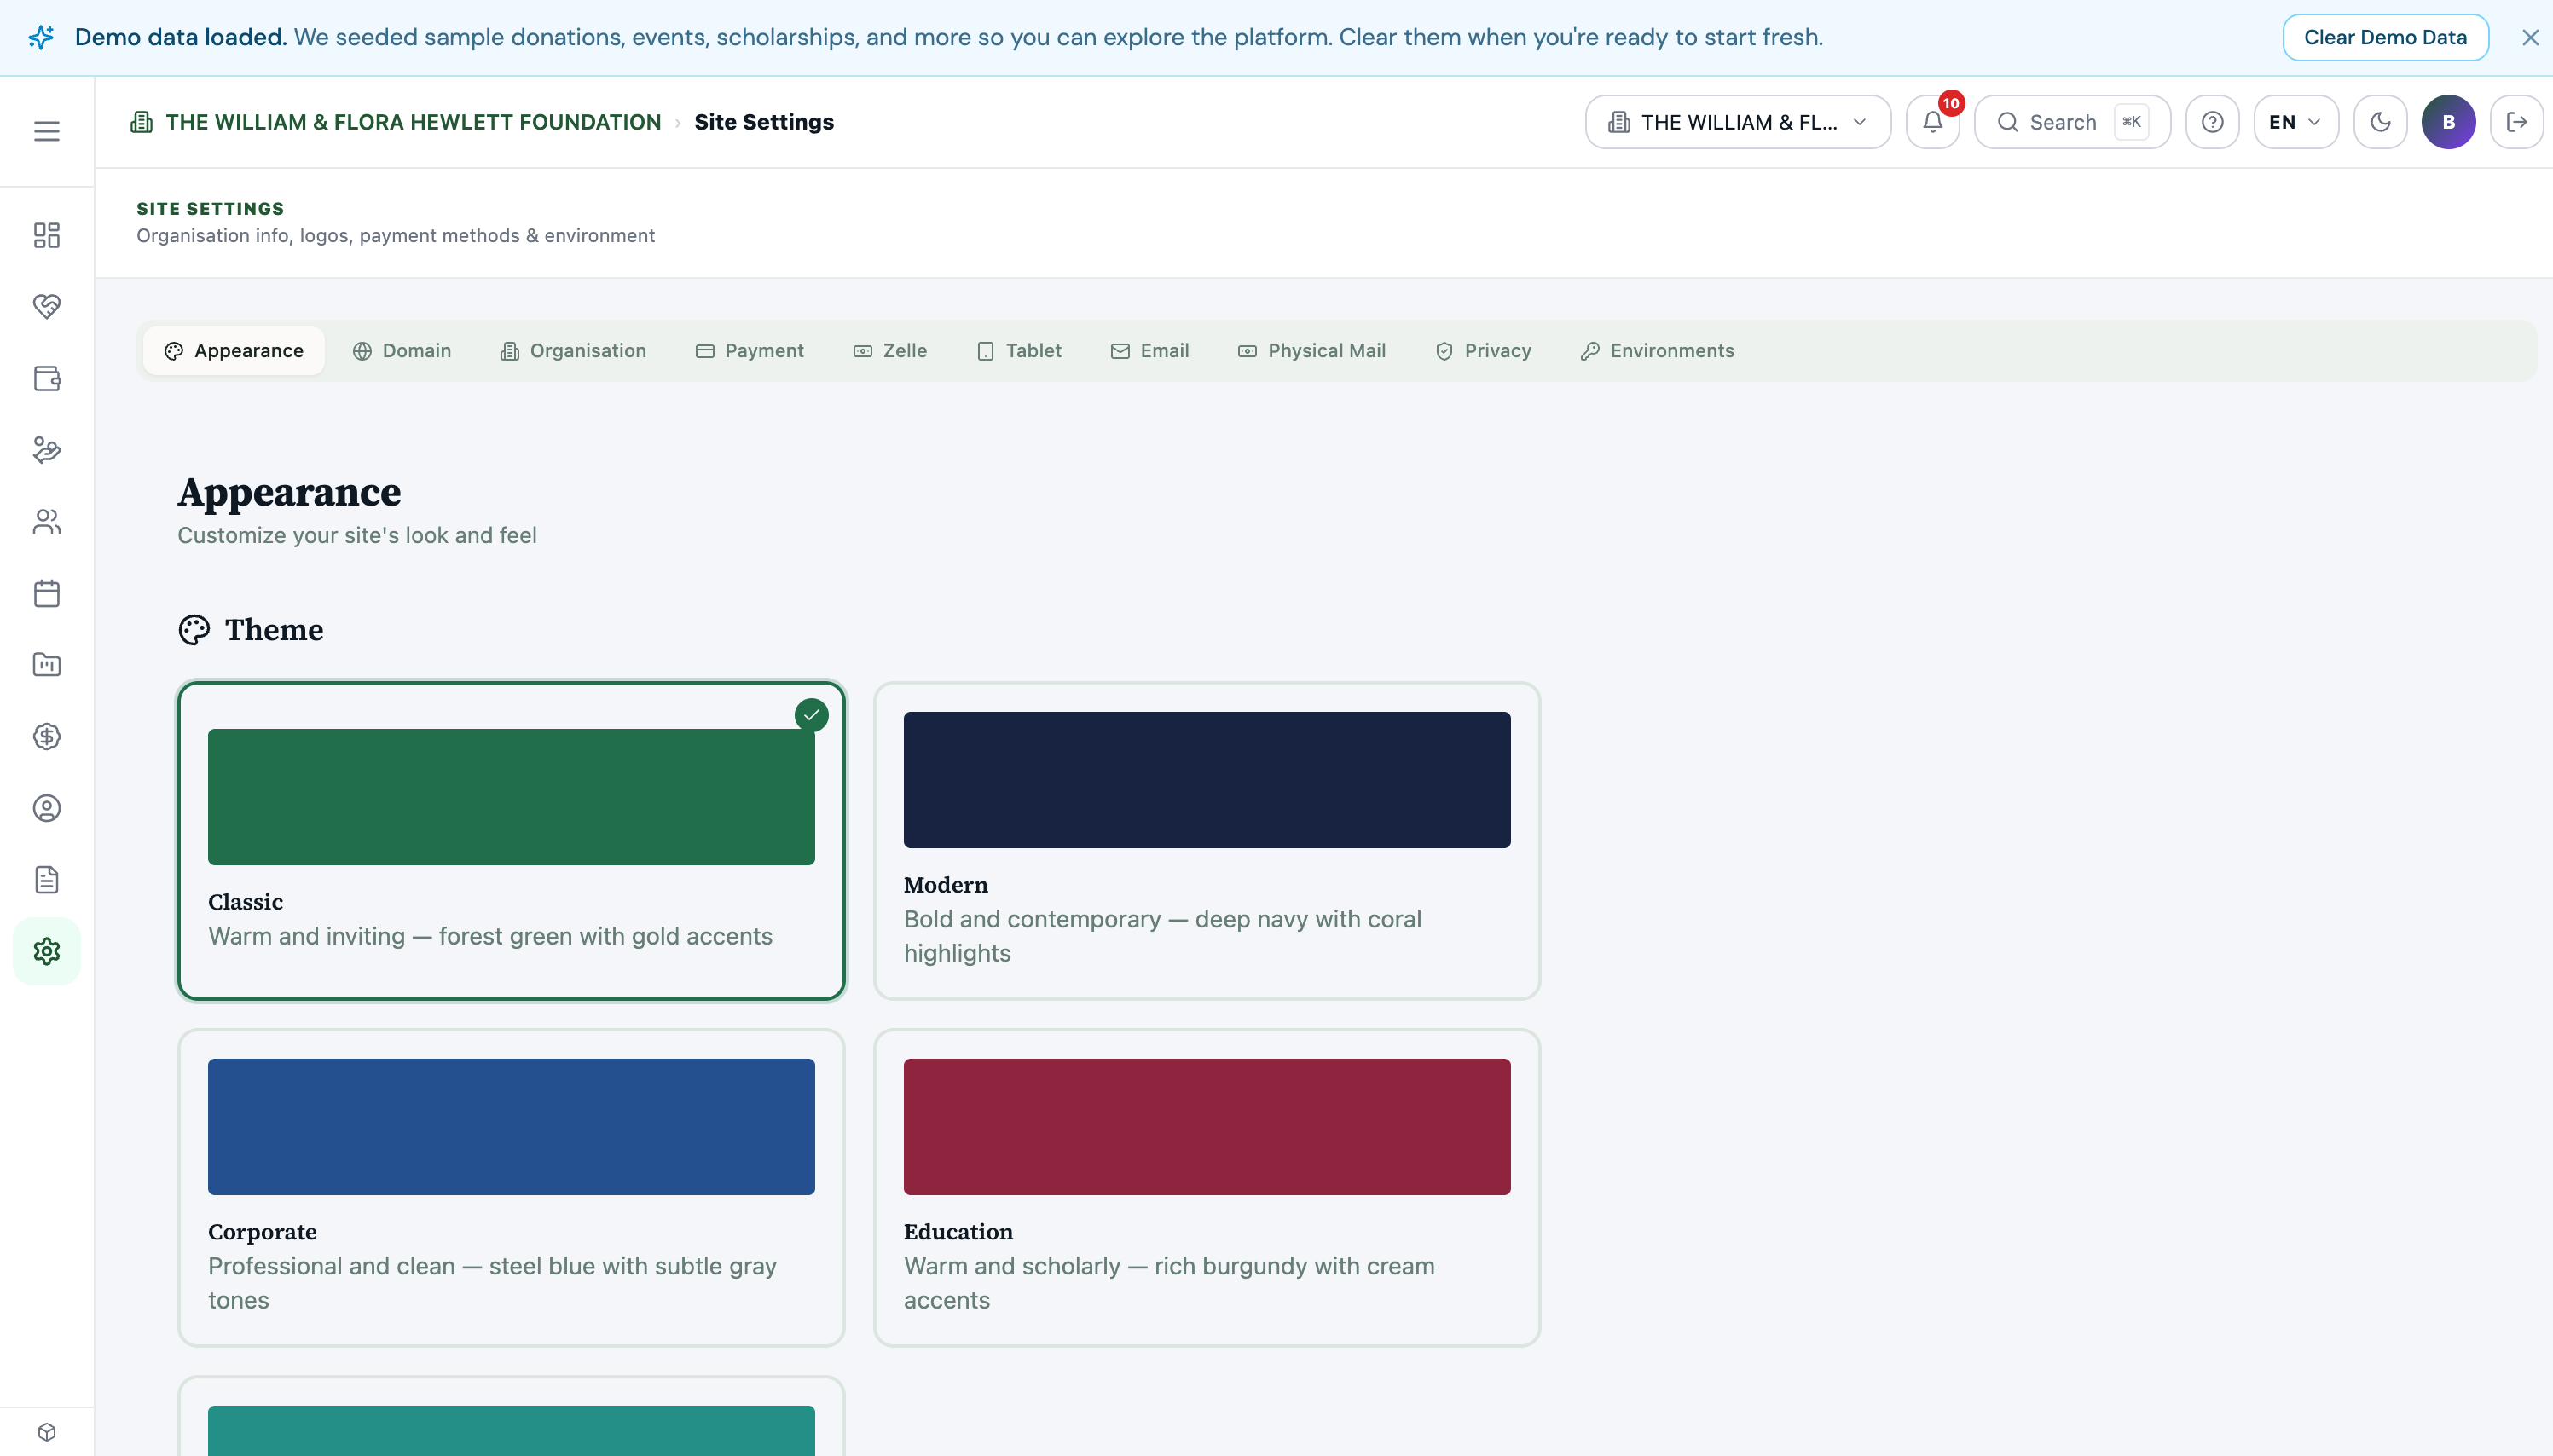Click the forest green Classic swatch
Viewport: 2553px width, 1456px height.
coord(511,797)
